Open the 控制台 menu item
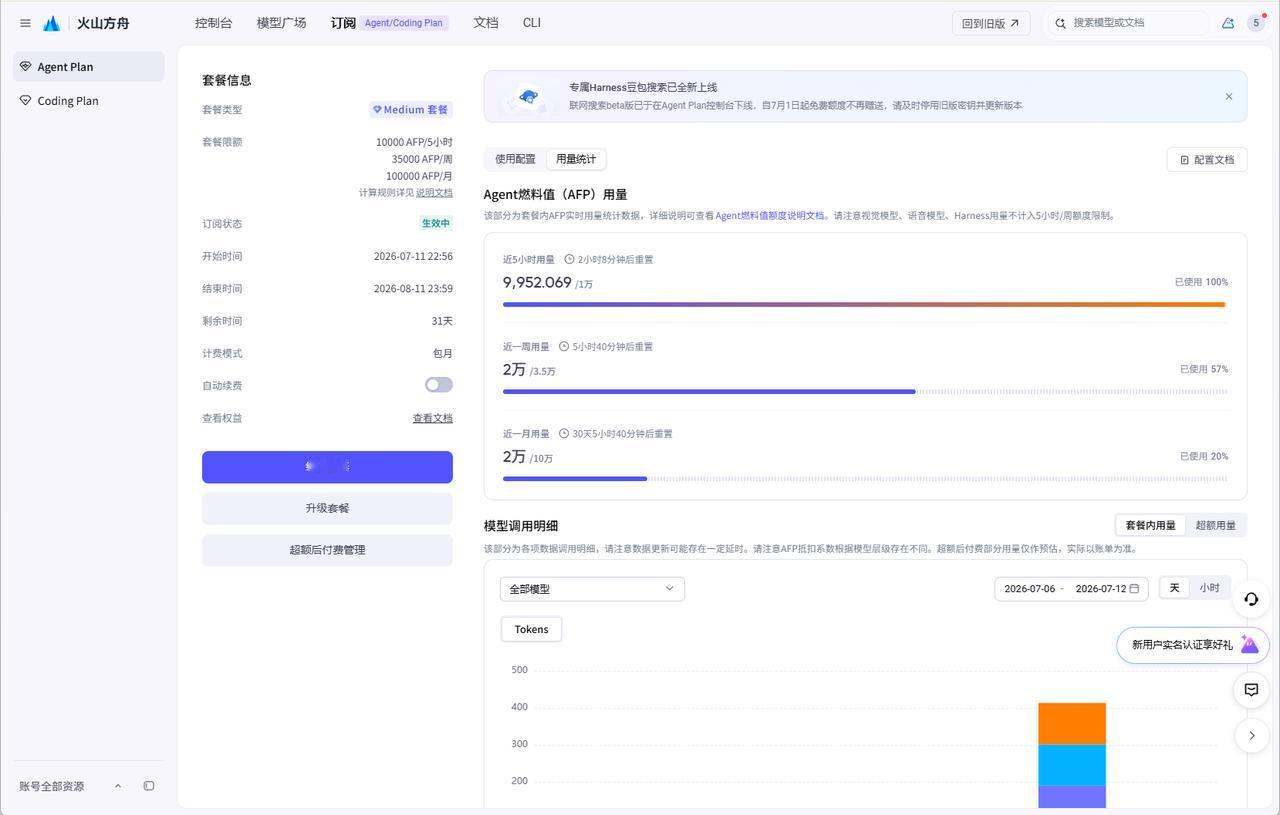The image size is (1280, 815). point(213,23)
